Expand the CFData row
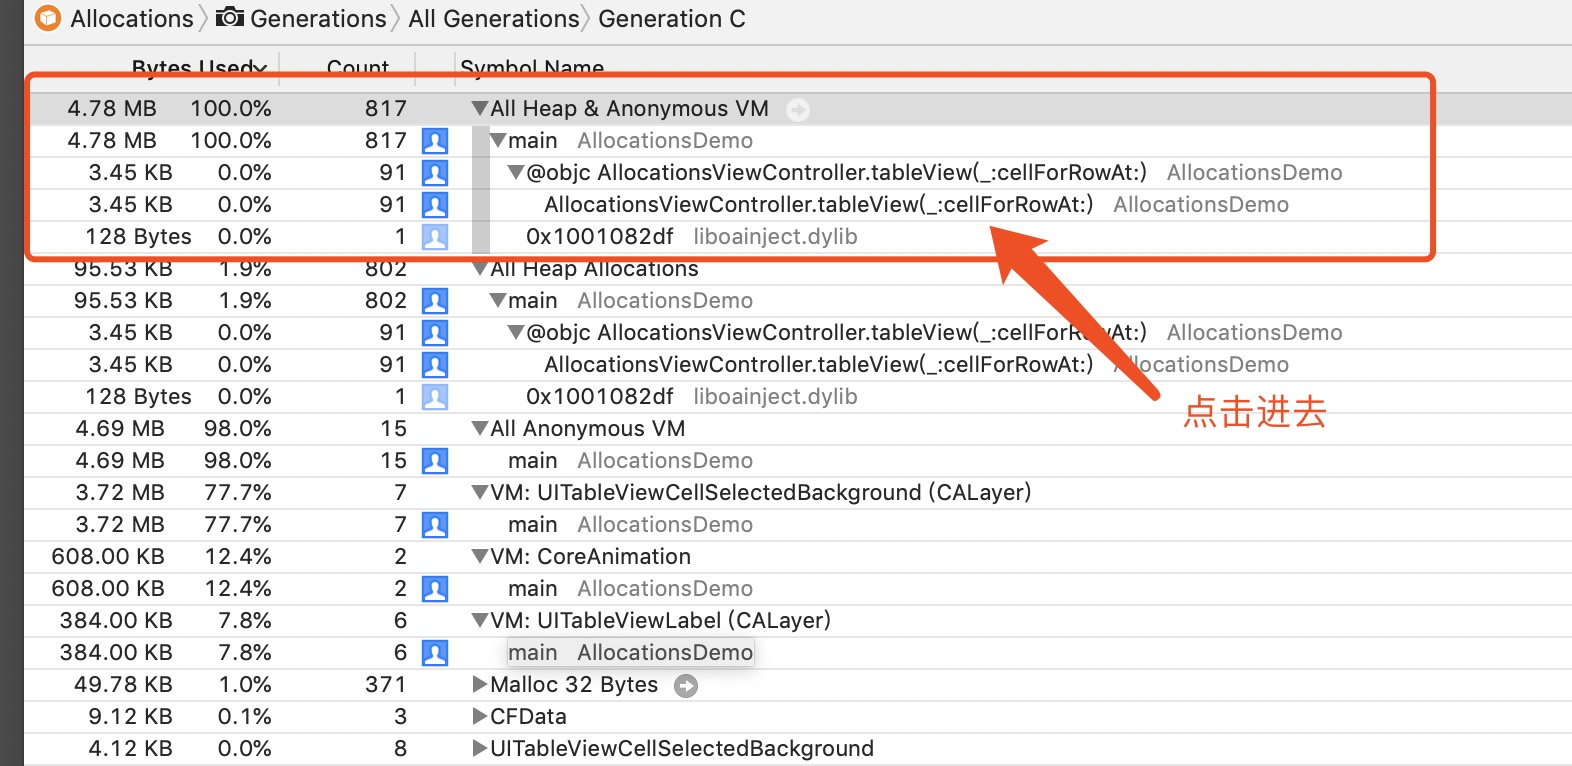Viewport: 1572px width, 766px height. [x=480, y=717]
